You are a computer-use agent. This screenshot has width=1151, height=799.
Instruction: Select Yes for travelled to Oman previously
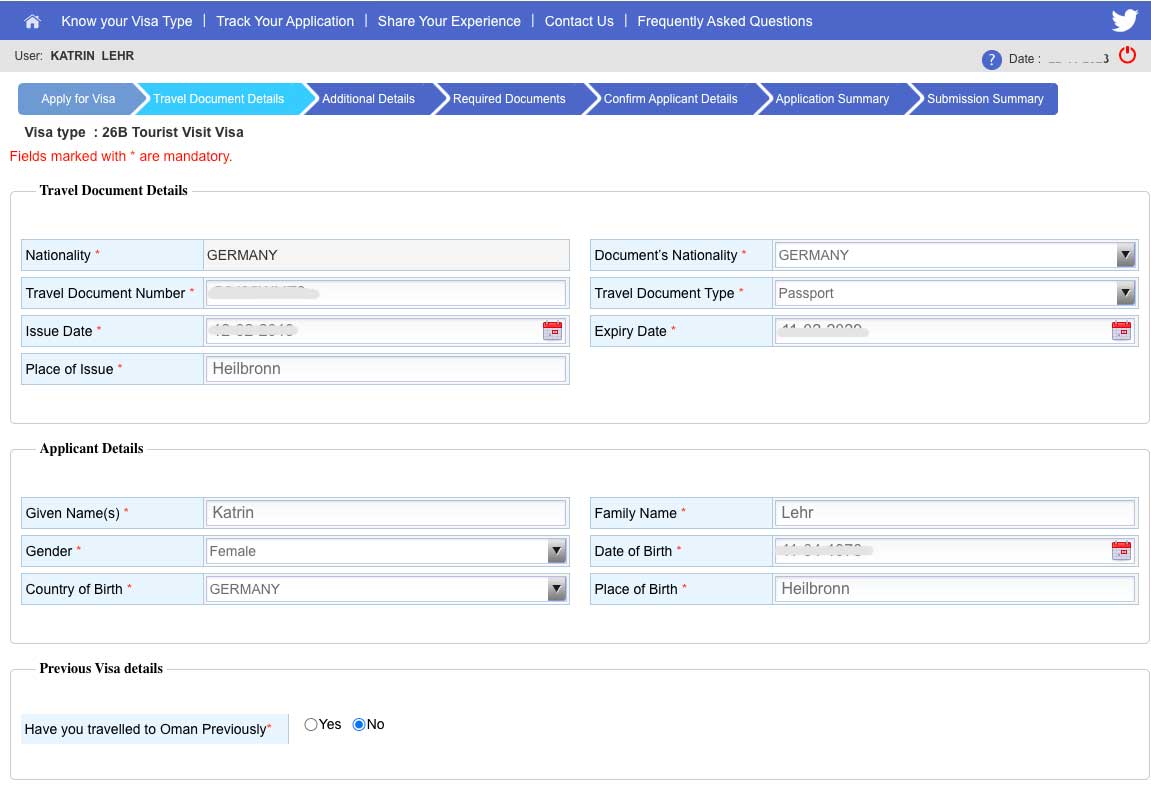click(311, 725)
